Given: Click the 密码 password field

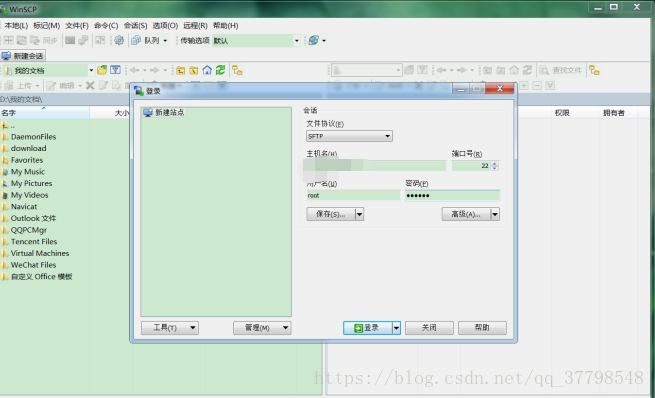Looking at the screenshot, I should tap(452, 195).
